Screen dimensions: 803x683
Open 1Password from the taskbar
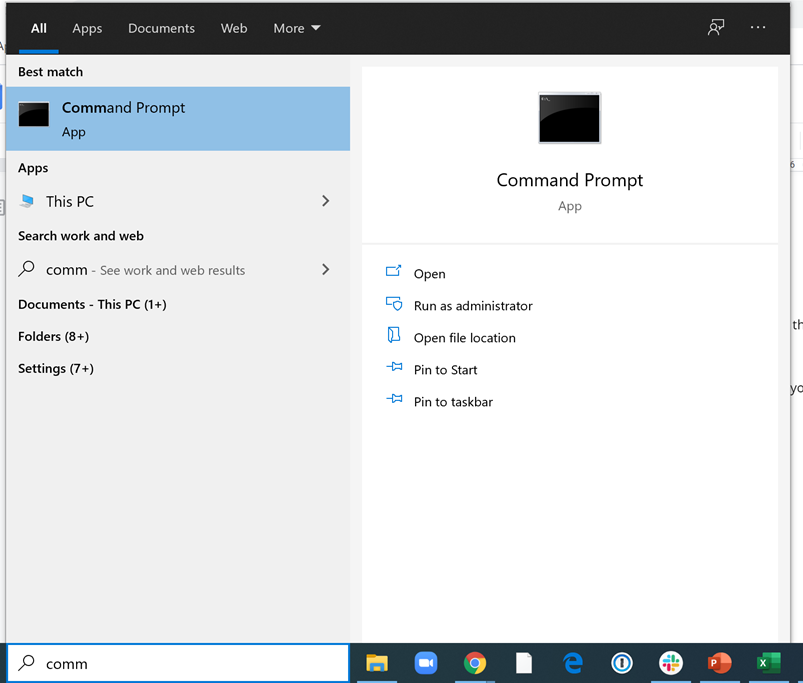pos(622,663)
